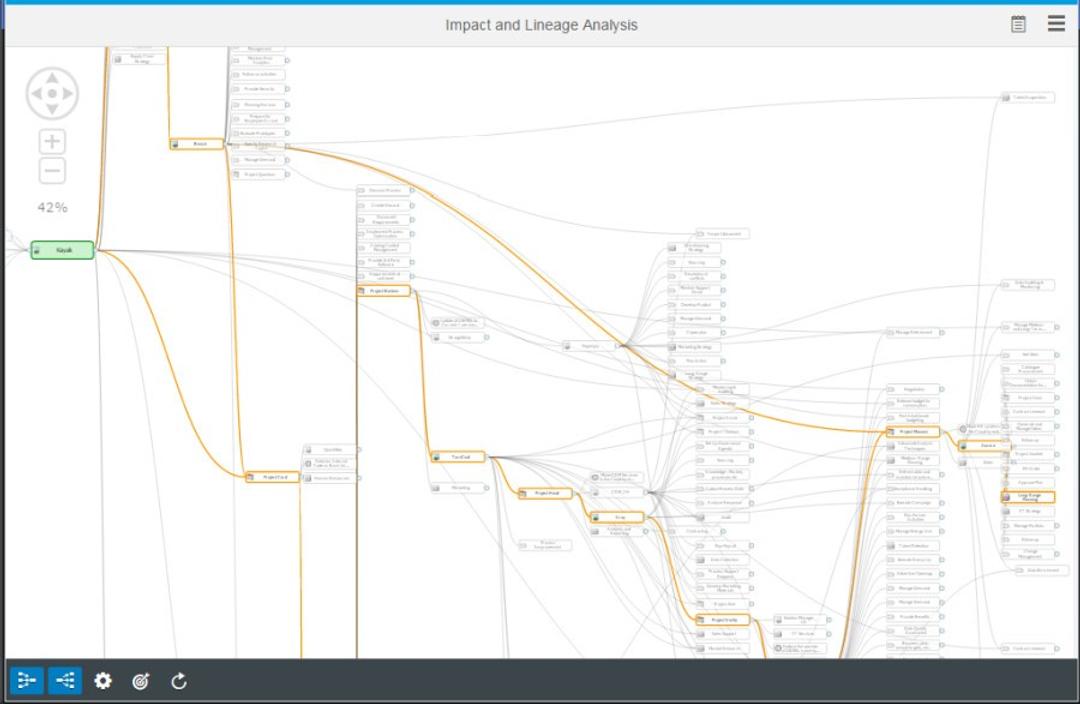Refresh the lineage diagram with the circular arrow
1080x704 pixels.
pyautogui.click(x=178, y=681)
